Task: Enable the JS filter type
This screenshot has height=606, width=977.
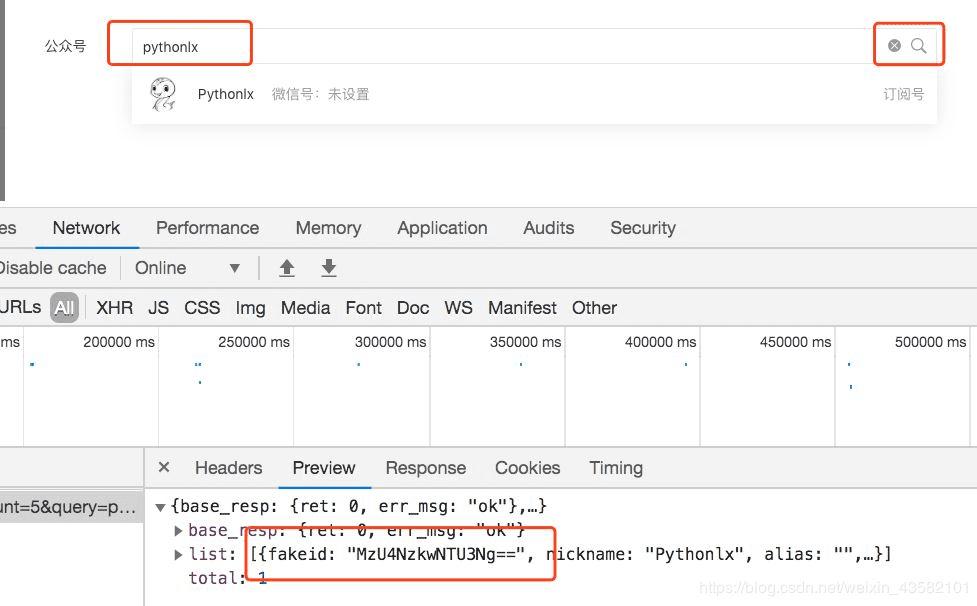Action: (158, 308)
